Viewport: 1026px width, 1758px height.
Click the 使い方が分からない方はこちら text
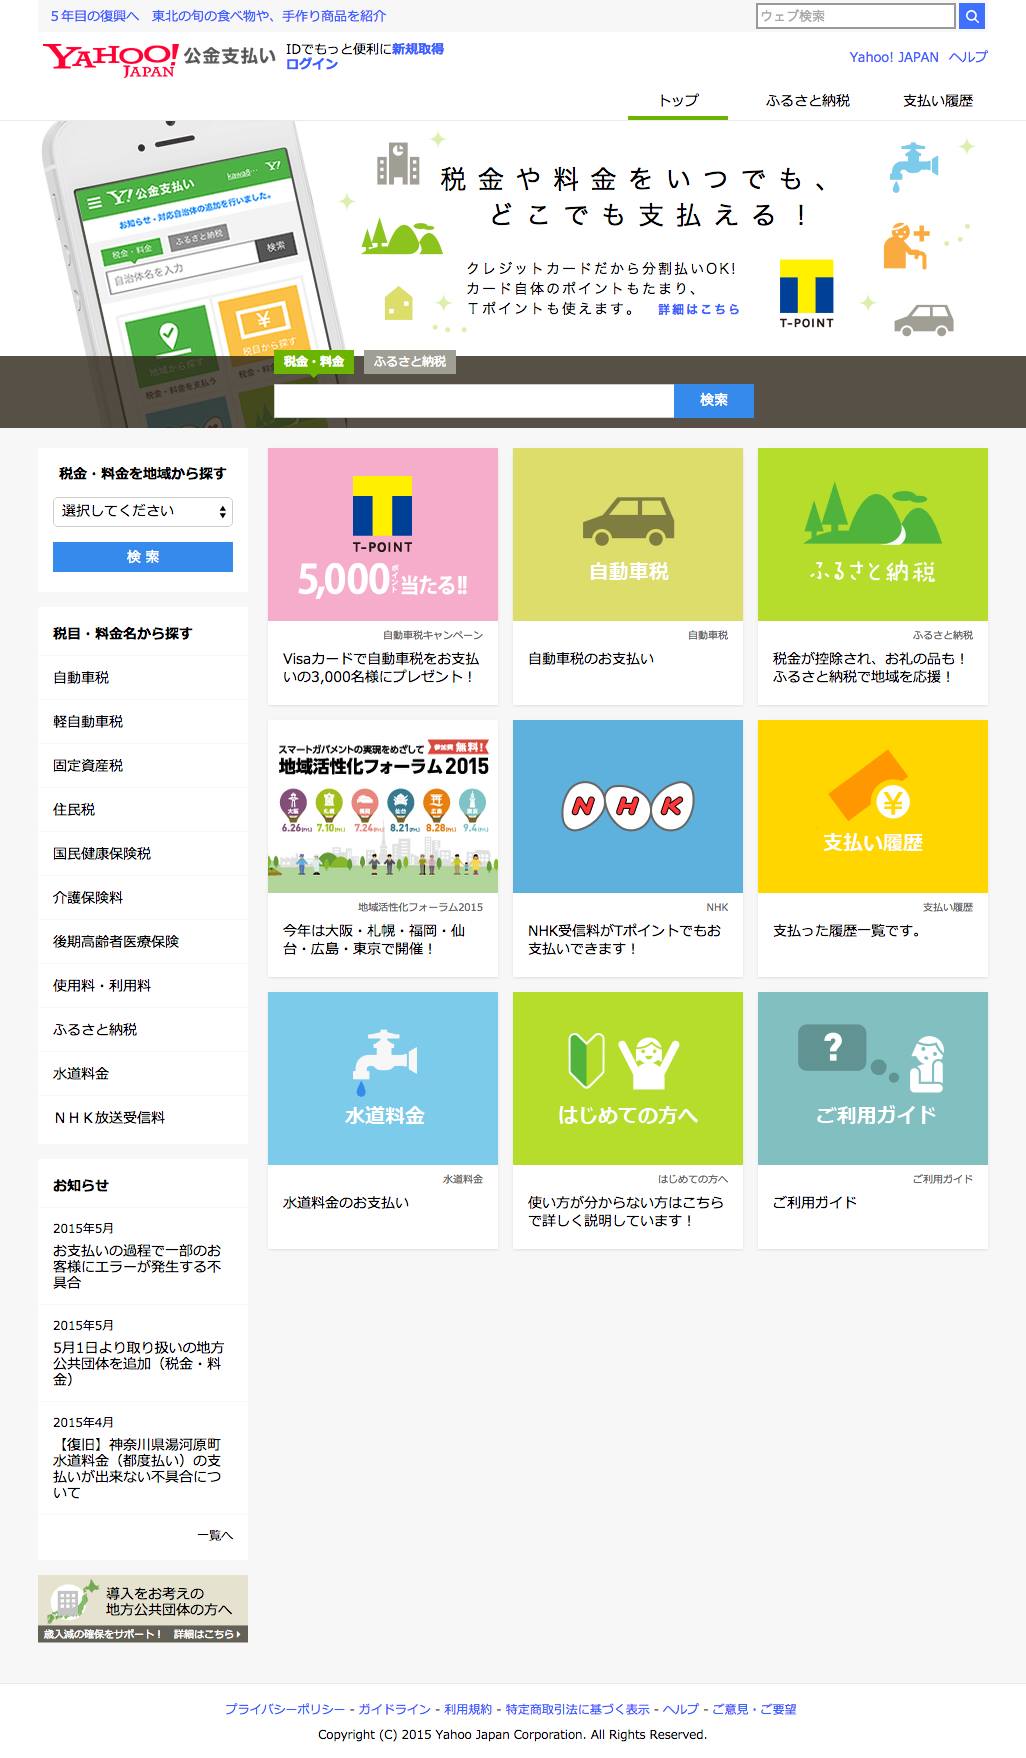[x=625, y=1212]
